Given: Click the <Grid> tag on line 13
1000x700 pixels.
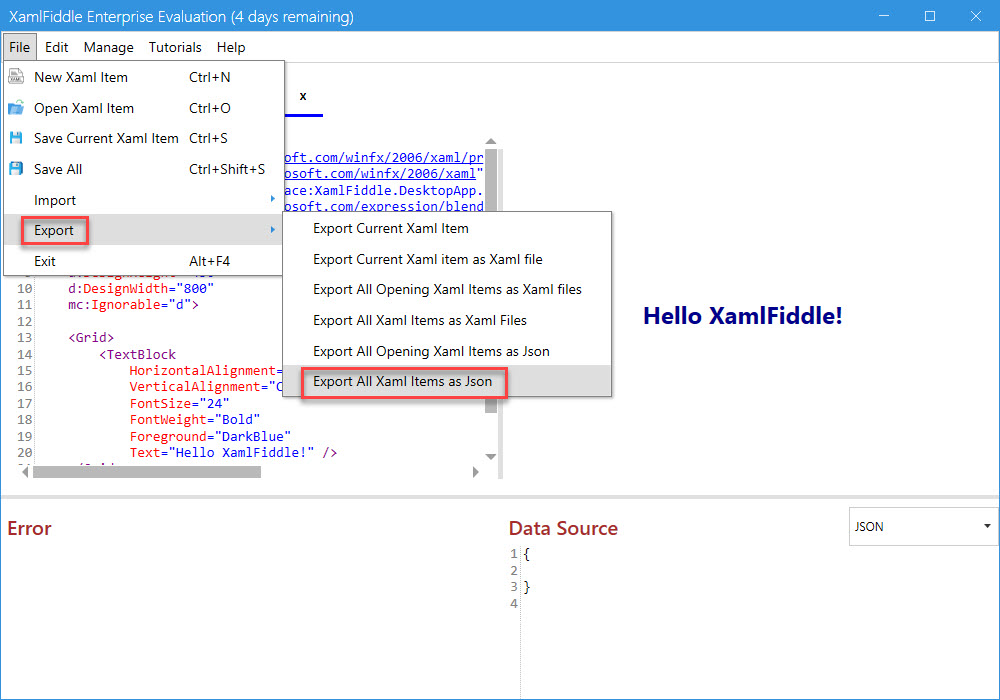Looking at the screenshot, I should pyautogui.click(x=91, y=337).
